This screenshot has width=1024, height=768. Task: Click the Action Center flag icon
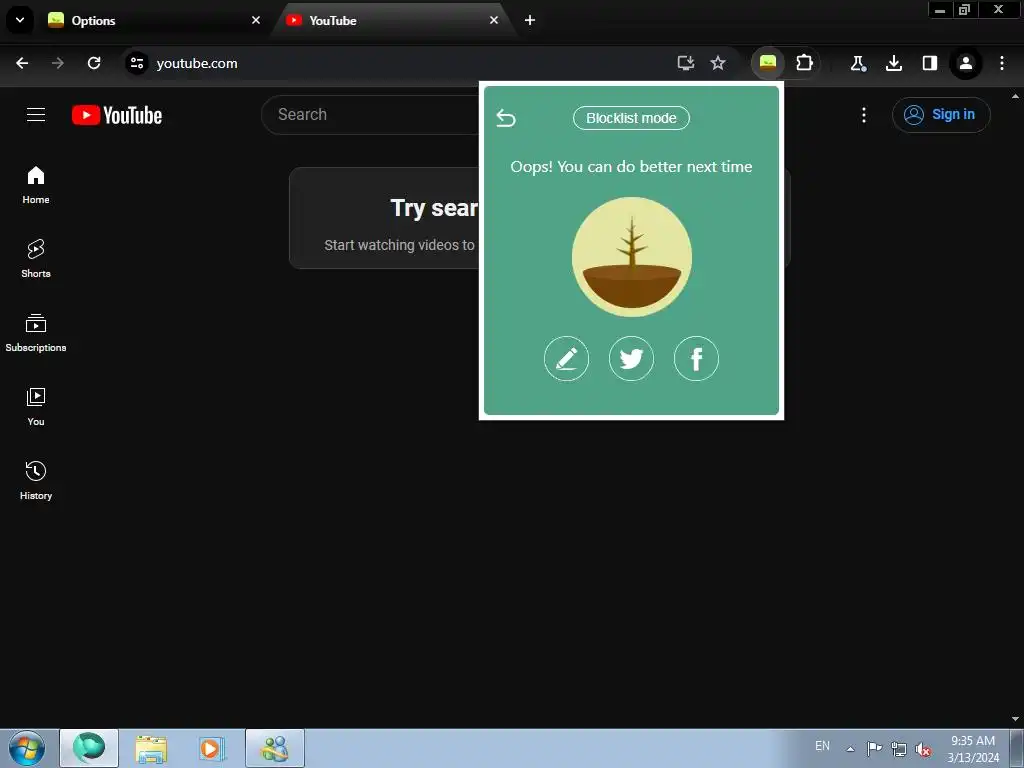pyautogui.click(x=874, y=748)
